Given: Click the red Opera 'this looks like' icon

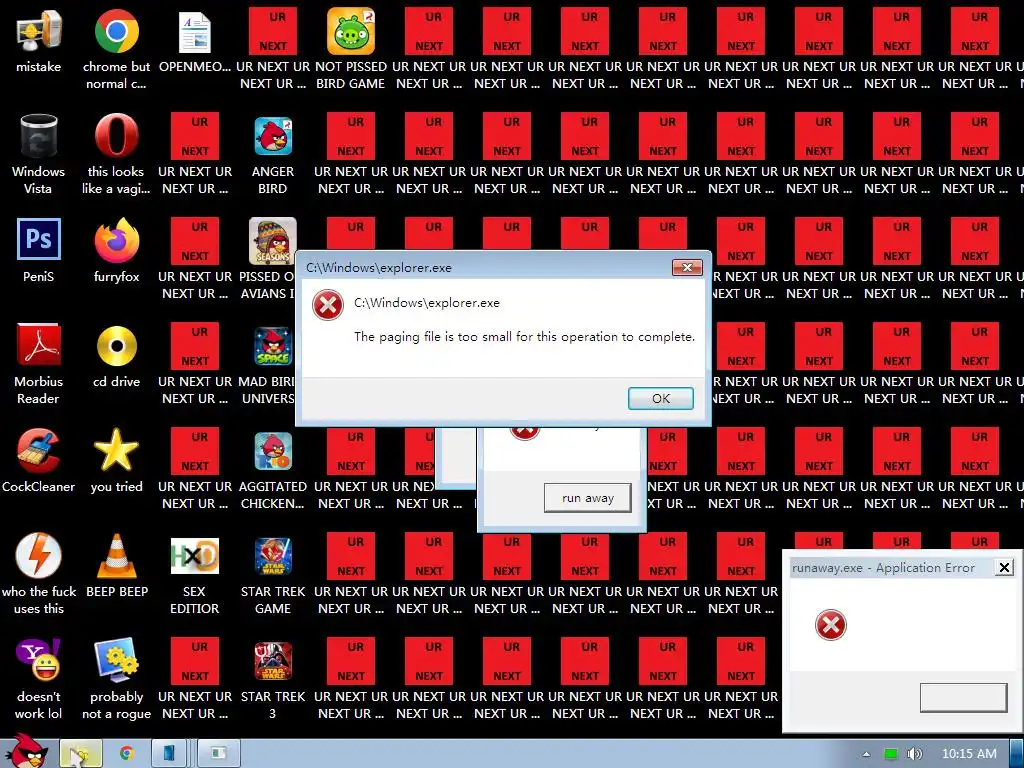Looking at the screenshot, I should (116, 136).
